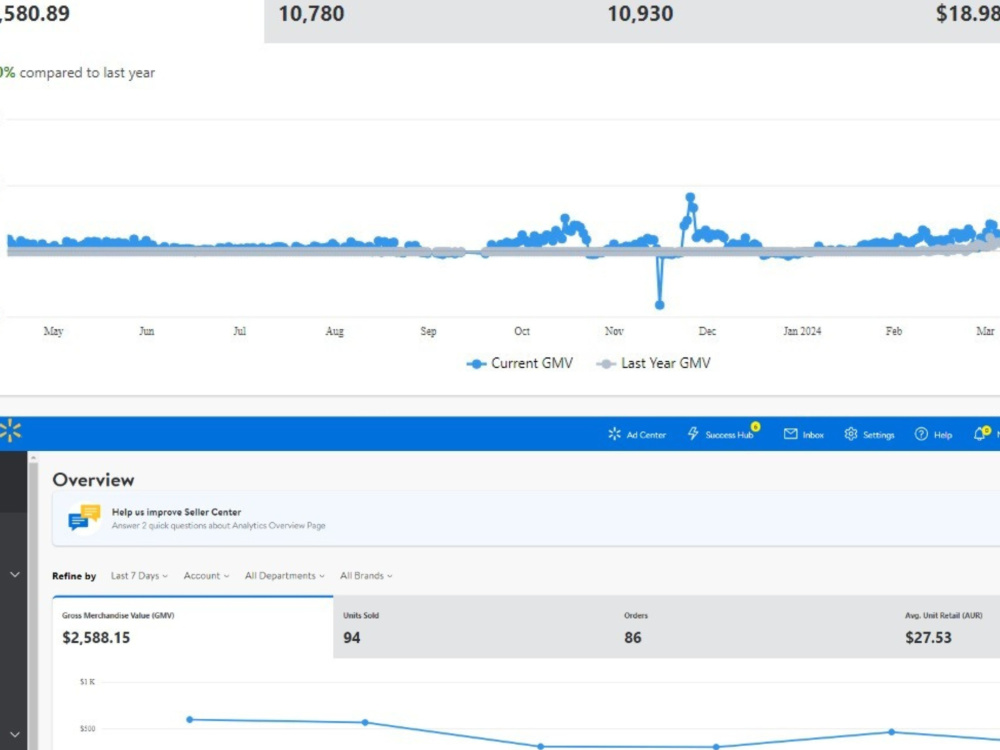
Task: Expand the lower sidebar chevron
Action: click(14, 735)
